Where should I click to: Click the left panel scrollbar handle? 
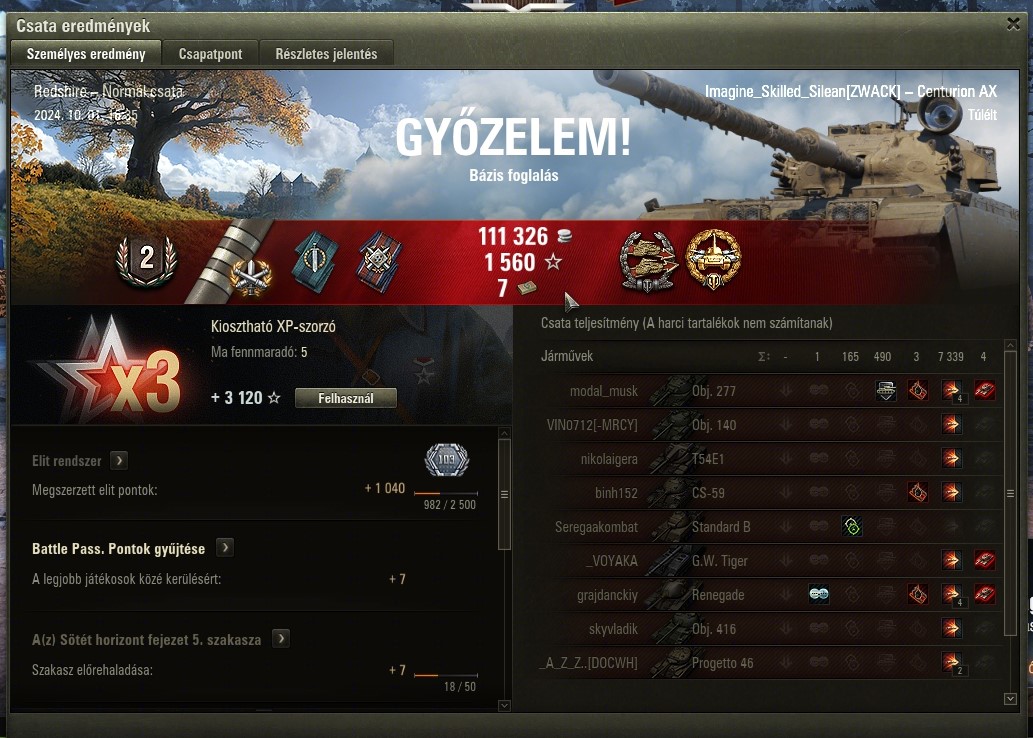(505, 494)
